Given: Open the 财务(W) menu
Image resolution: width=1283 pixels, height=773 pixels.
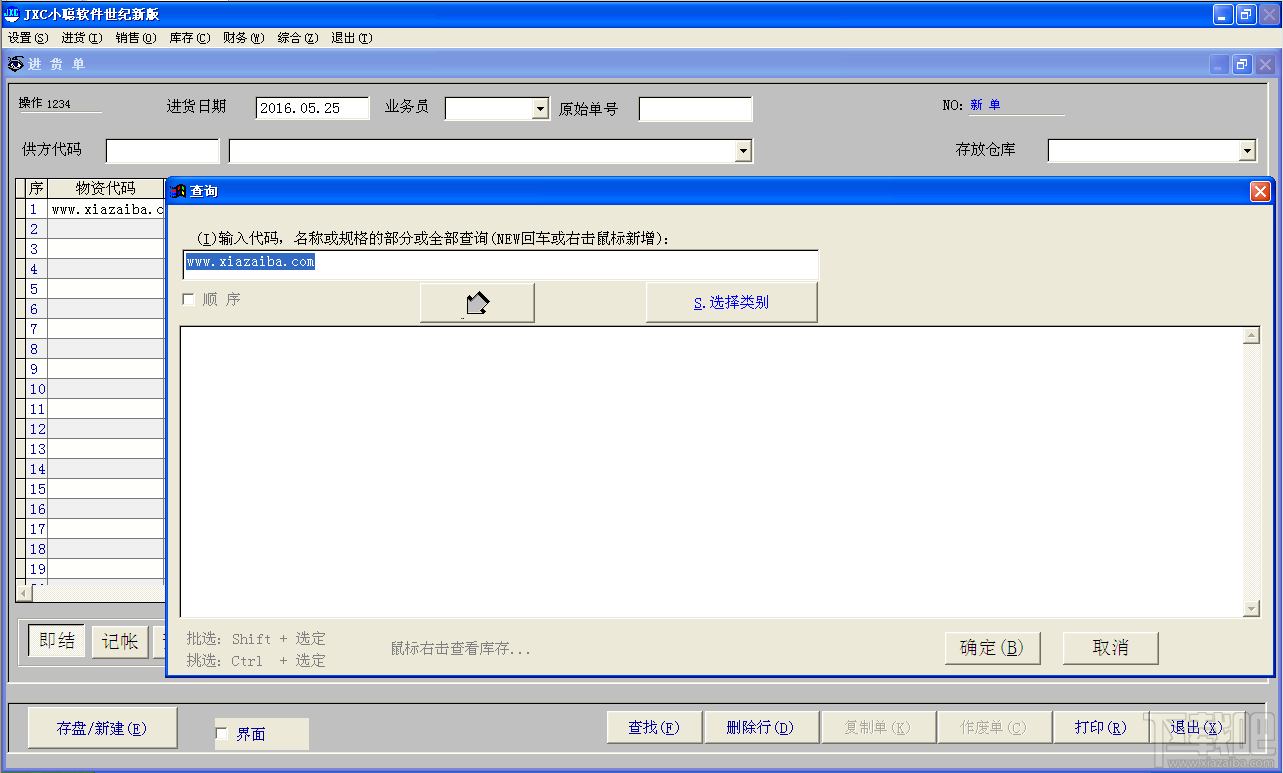Looking at the screenshot, I should (244, 38).
